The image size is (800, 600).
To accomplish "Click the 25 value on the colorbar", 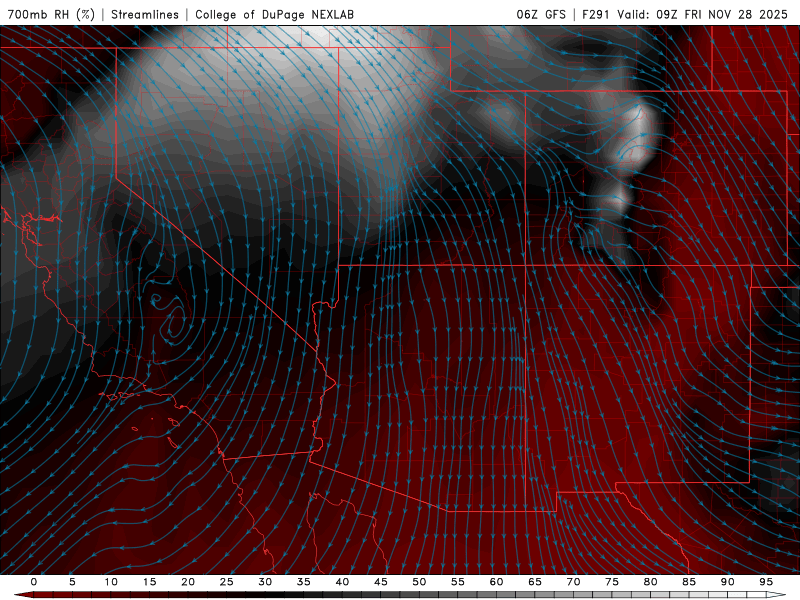I will click(x=227, y=582).
